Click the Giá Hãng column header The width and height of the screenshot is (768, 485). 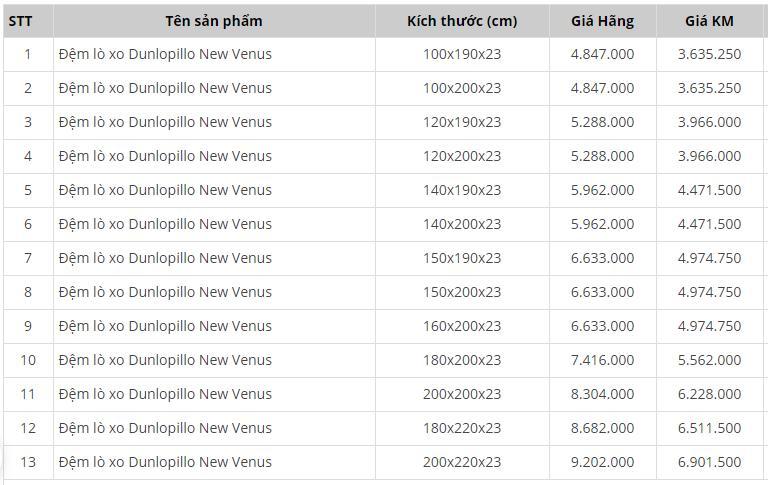pyautogui.click(x=602, y=21)
